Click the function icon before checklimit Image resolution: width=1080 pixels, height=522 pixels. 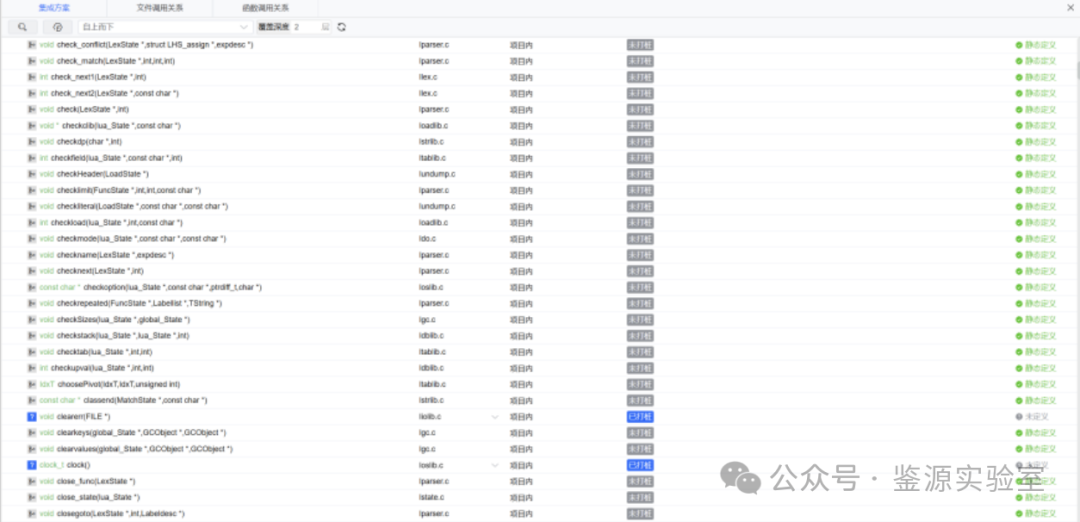[x=32, y=190]
